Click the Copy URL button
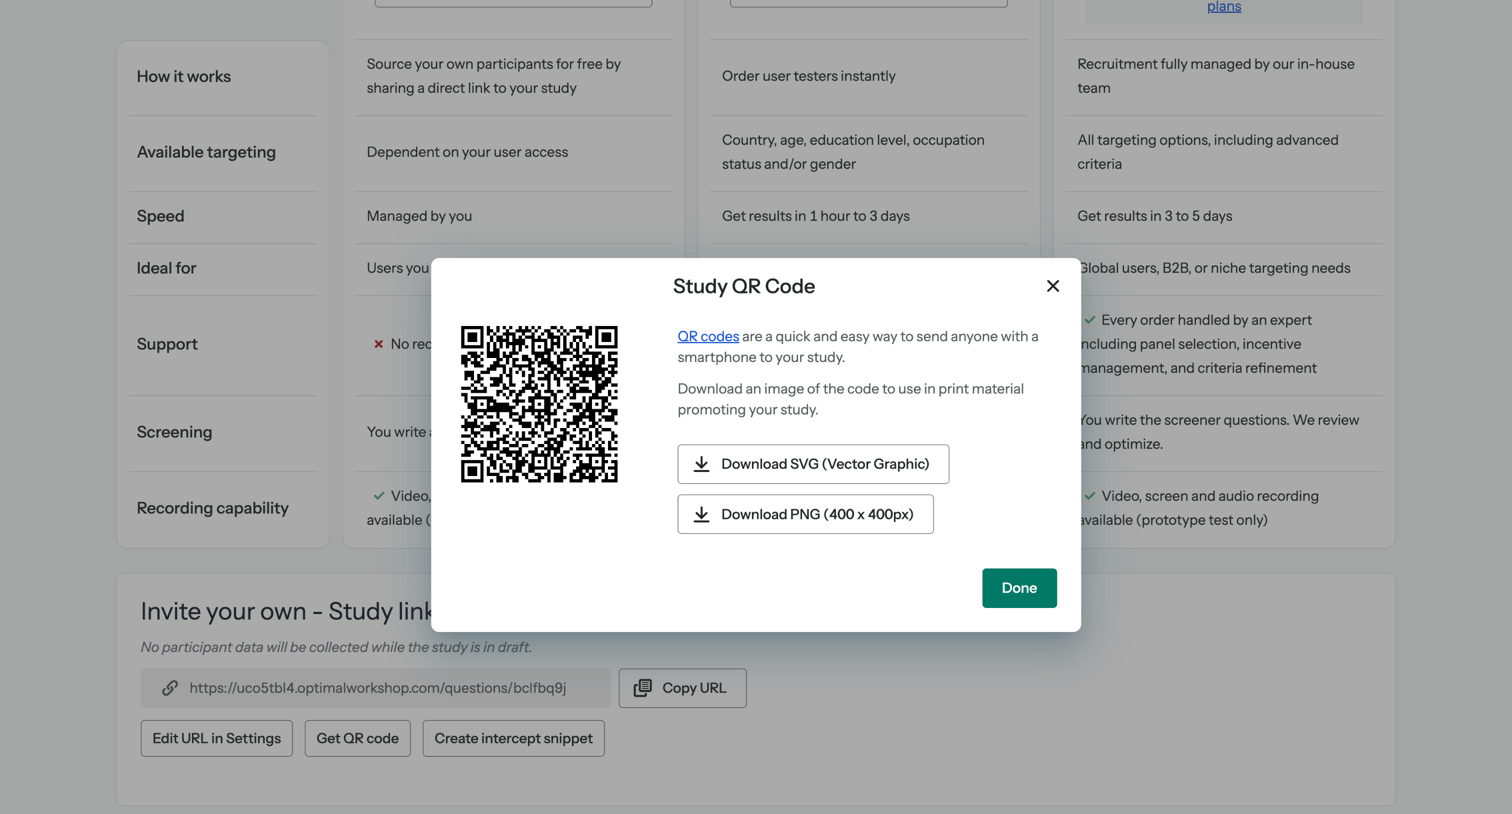This screenshot has width=1512, height=814. click(683, 688)
